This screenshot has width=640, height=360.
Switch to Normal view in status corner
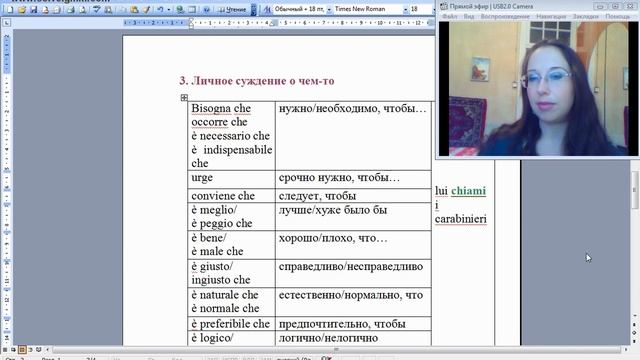[x=5, y=350]
